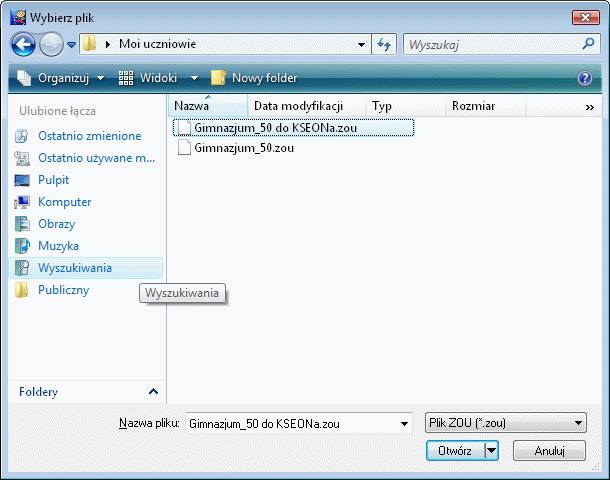This screenshot has width=610, height=480.
Task: Create a new folder with Nowy folder
Action: pos(254,78)
